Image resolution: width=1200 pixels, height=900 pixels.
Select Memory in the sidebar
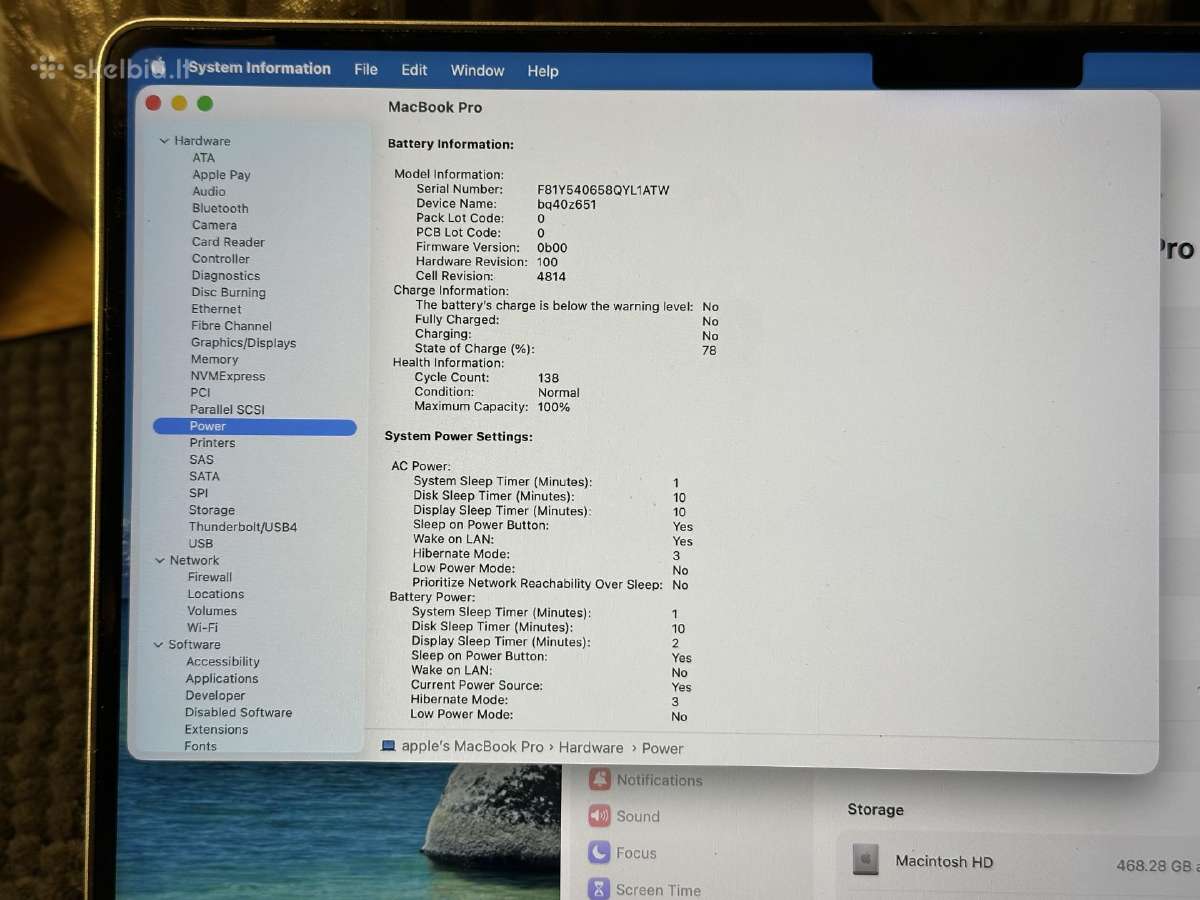pos(214,359)
